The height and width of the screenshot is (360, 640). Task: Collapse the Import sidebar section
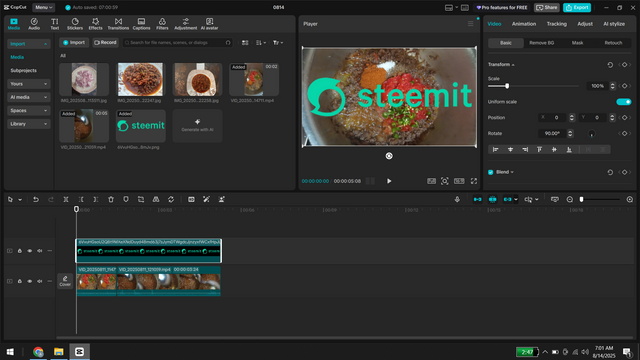point(29,44)
